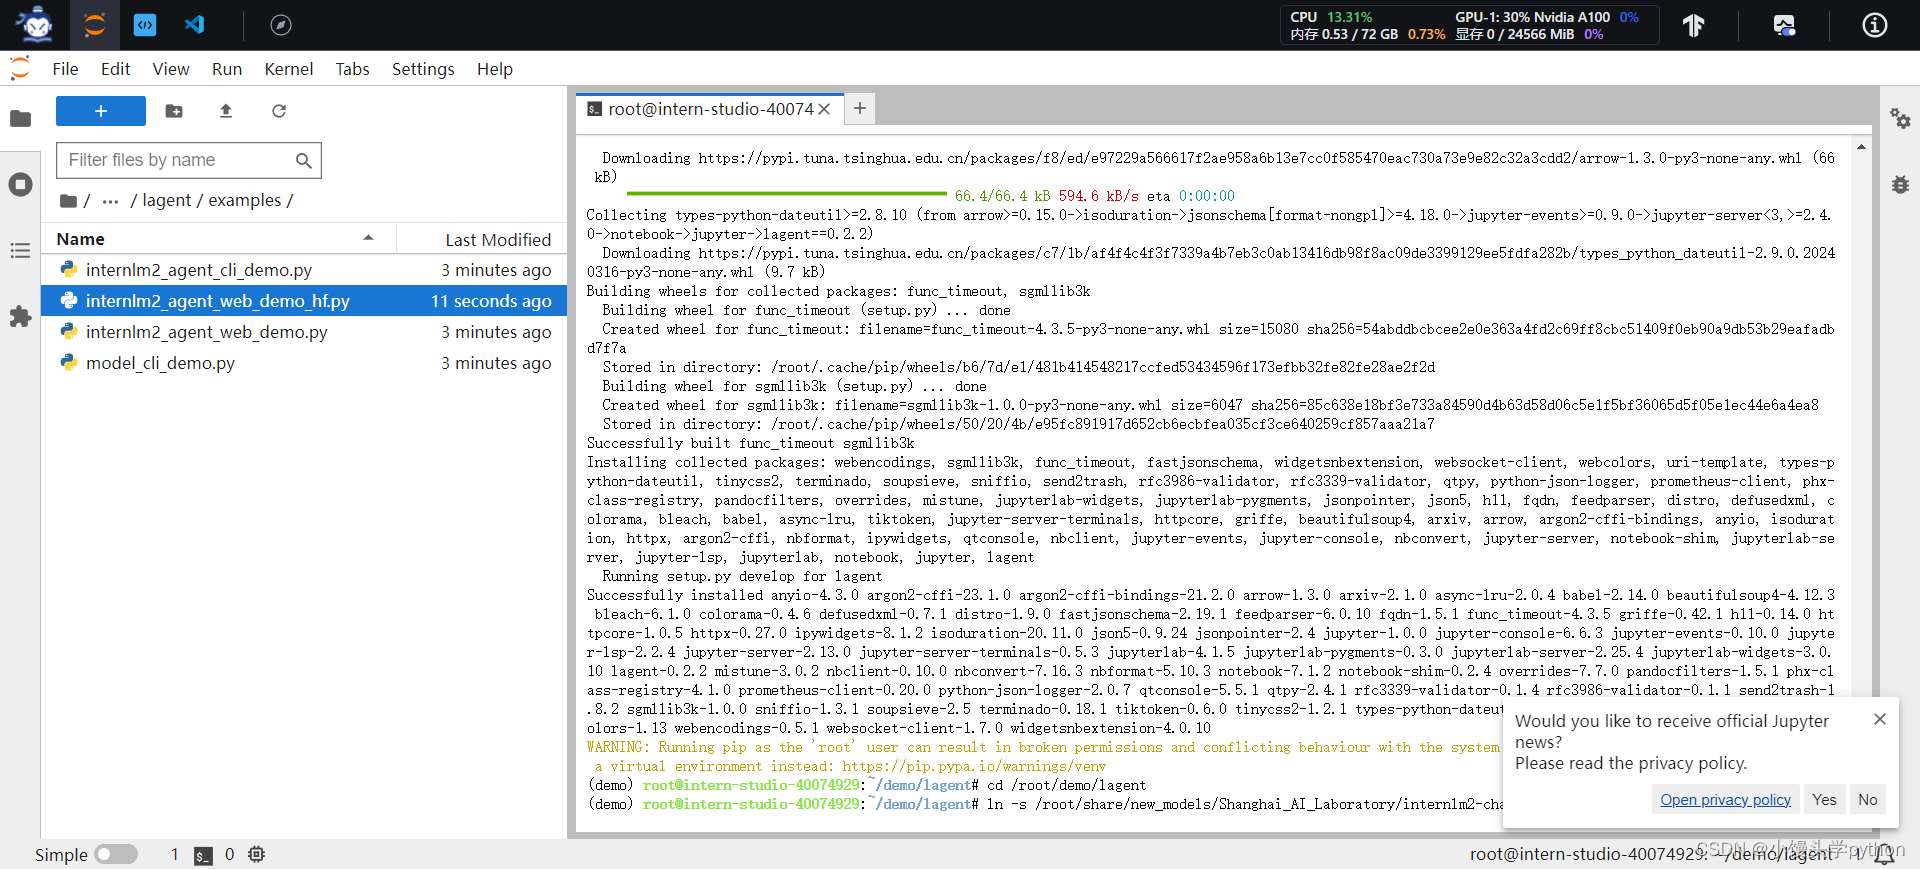The height and width of the screenshot is (869, 1920).
Task: Upload files using the upload icon
Action: pos(226,111)
